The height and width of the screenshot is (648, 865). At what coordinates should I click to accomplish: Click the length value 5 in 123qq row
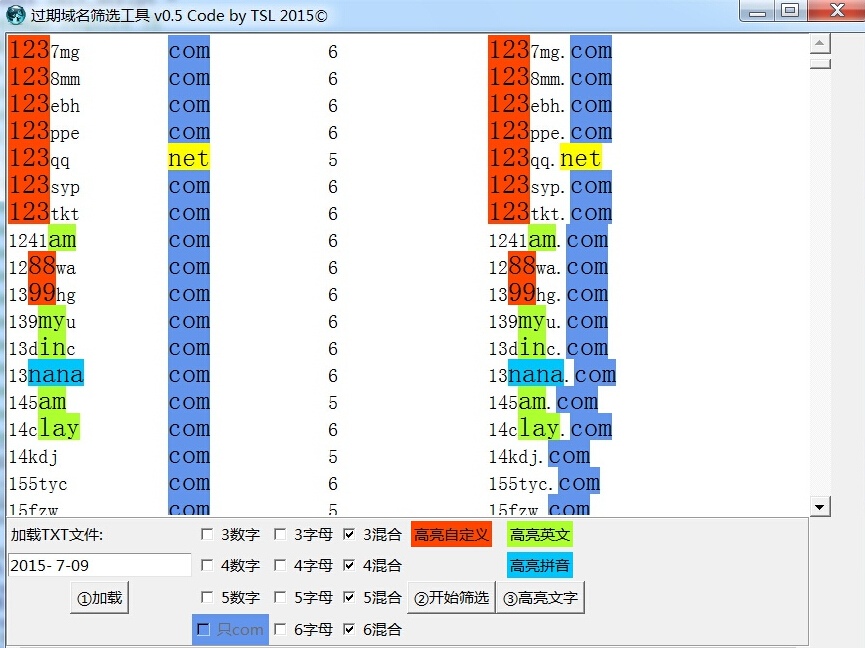[333, 160]
